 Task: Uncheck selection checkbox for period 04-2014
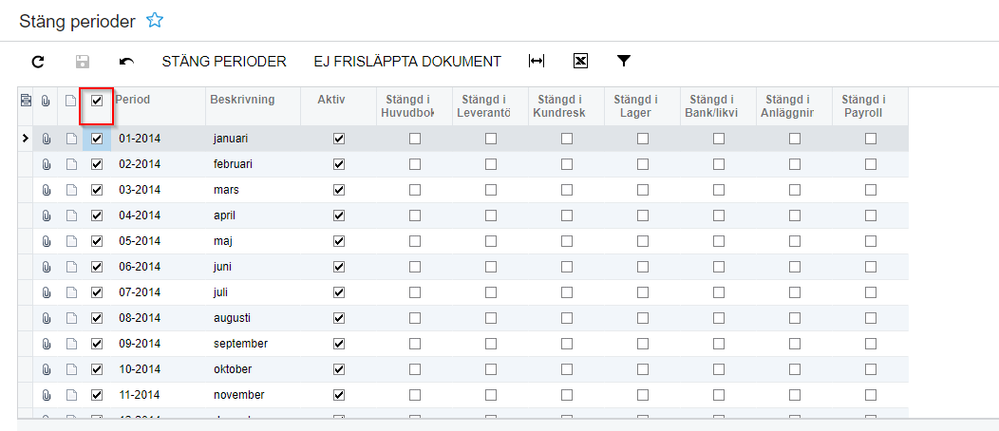click(x=97, y=215)
